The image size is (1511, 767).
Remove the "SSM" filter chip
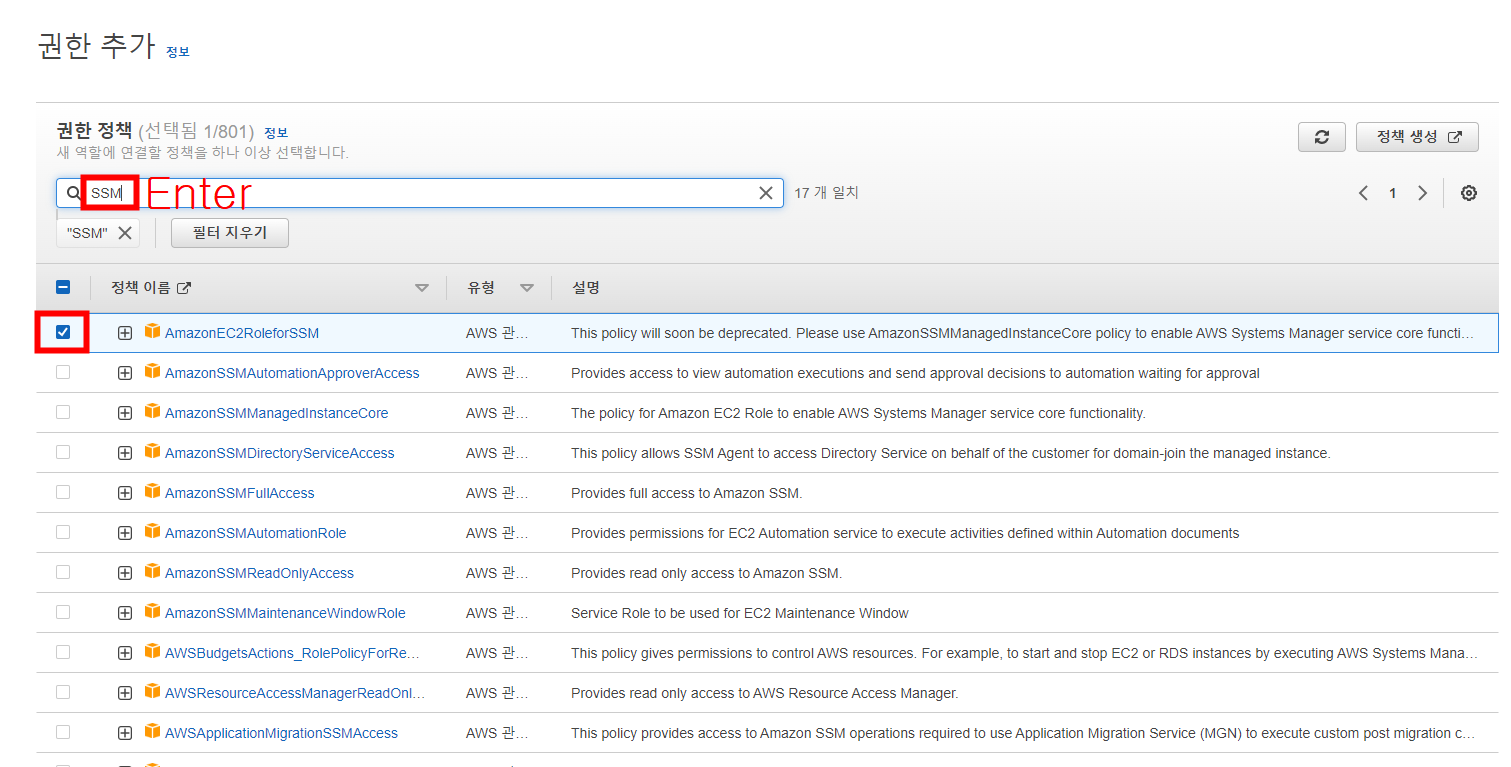click(x=124, y=233)
